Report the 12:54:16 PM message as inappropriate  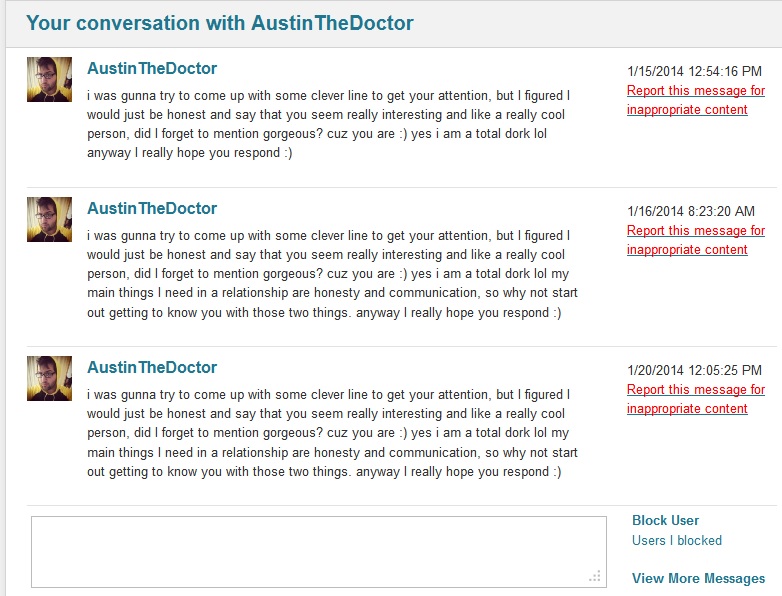point(696,100)
